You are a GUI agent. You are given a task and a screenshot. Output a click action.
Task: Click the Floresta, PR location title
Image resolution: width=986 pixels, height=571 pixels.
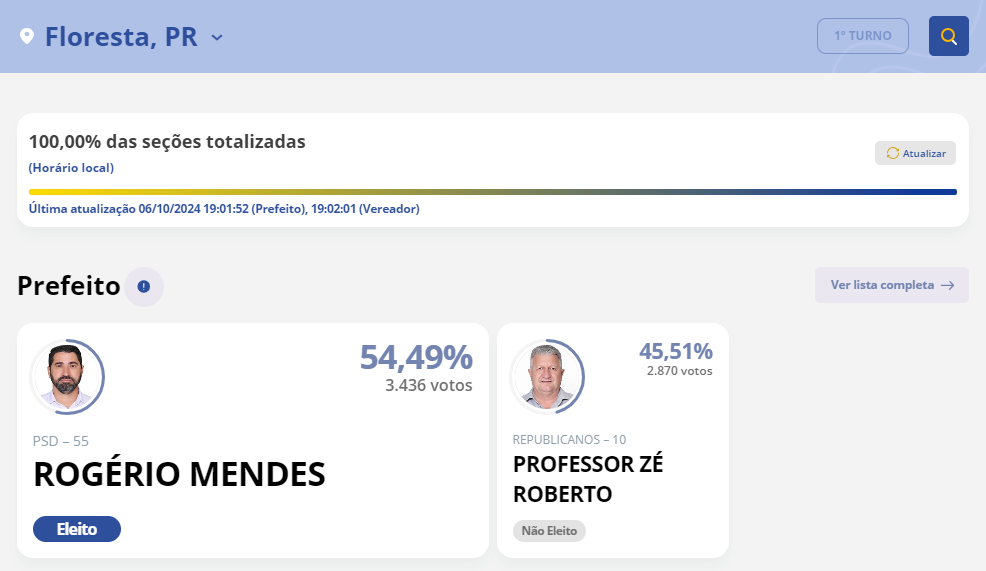(x=121, y=37)
